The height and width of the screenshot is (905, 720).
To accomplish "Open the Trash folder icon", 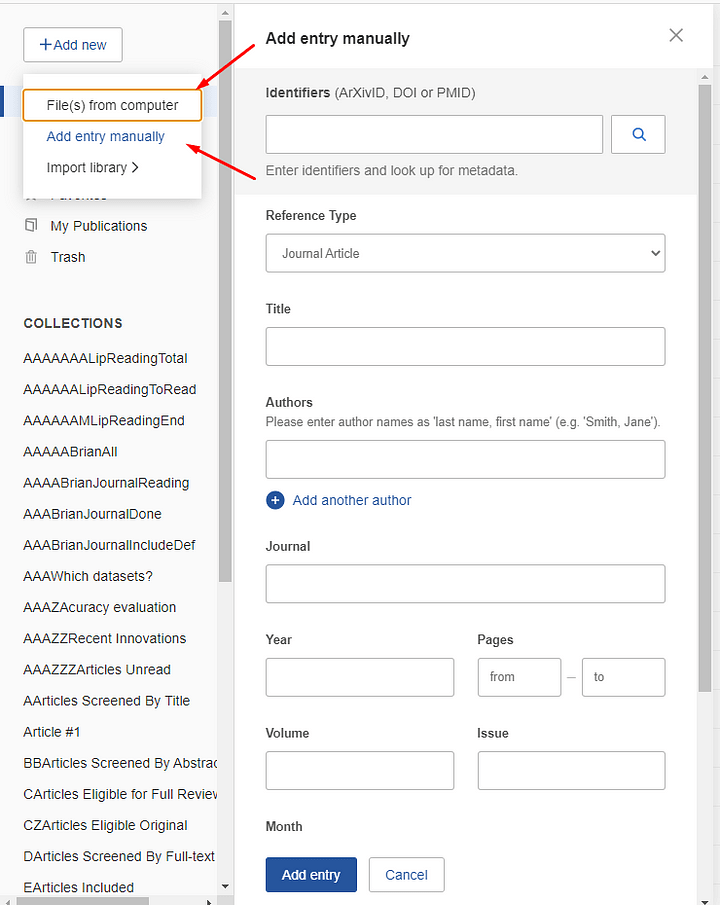I will [x=32, y=257].
